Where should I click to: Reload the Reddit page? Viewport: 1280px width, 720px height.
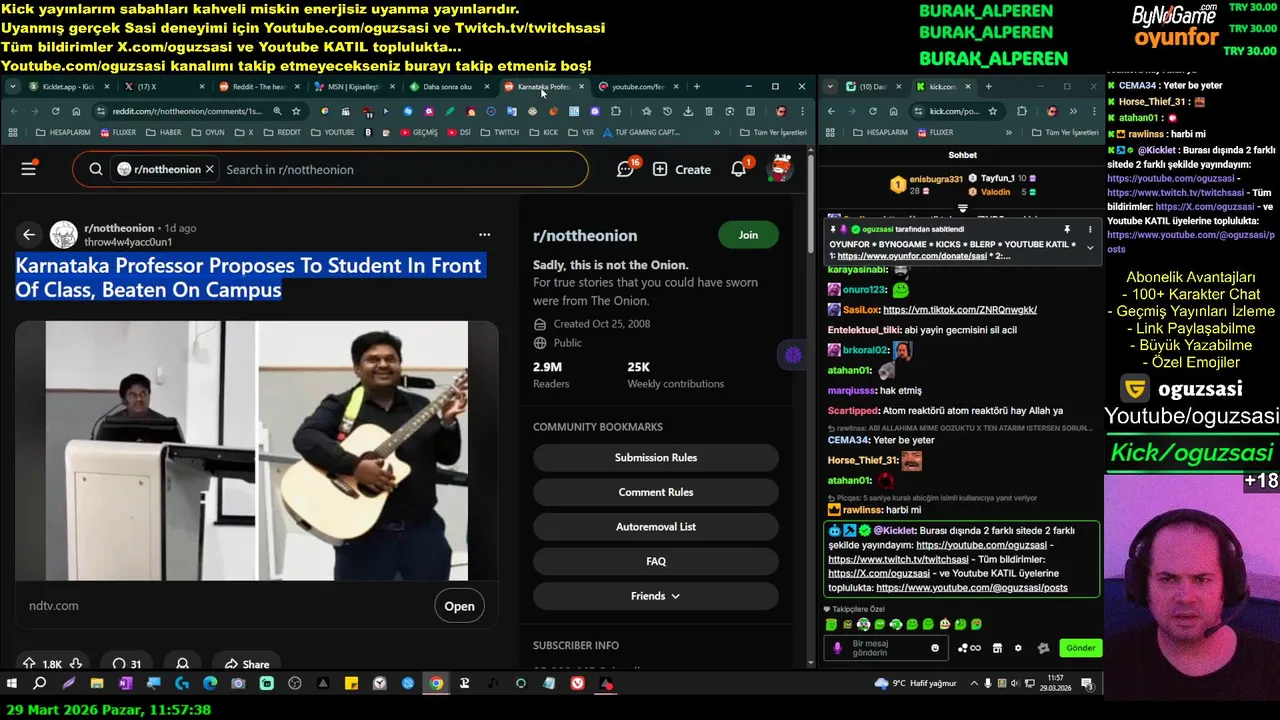55,111
